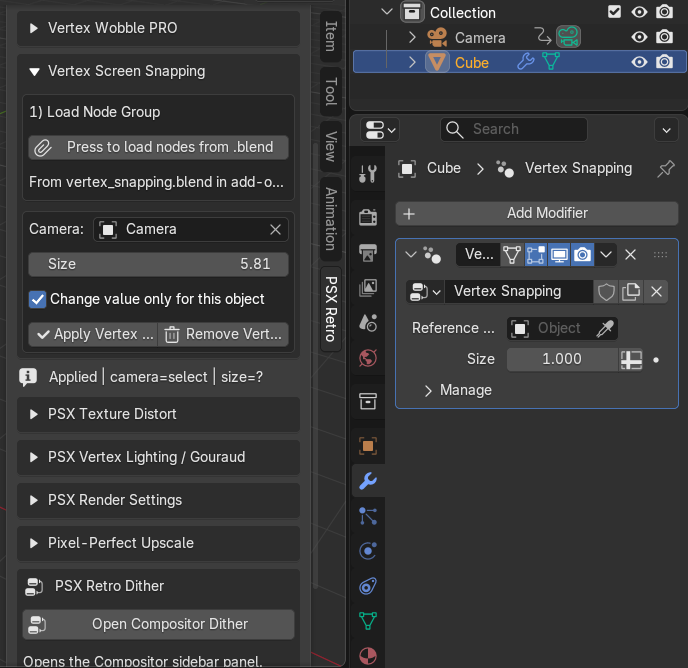Open View Layer properties tab icon
This screenshot has width=688, height=668.
pos(368,287)
